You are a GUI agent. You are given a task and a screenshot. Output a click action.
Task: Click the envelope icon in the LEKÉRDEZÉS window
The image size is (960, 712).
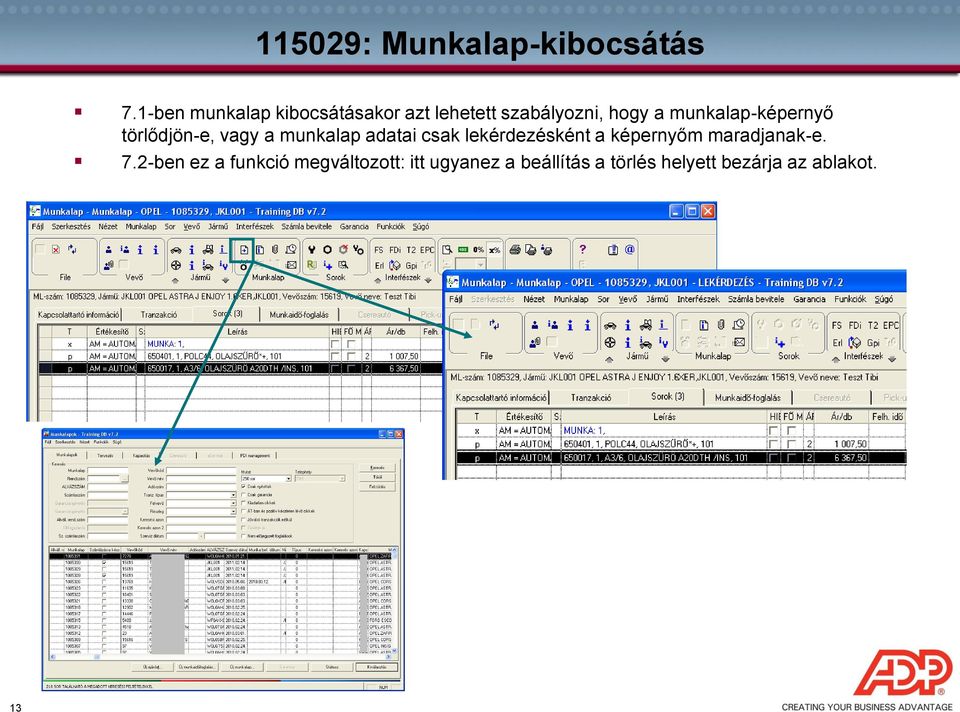click(739, 342)
